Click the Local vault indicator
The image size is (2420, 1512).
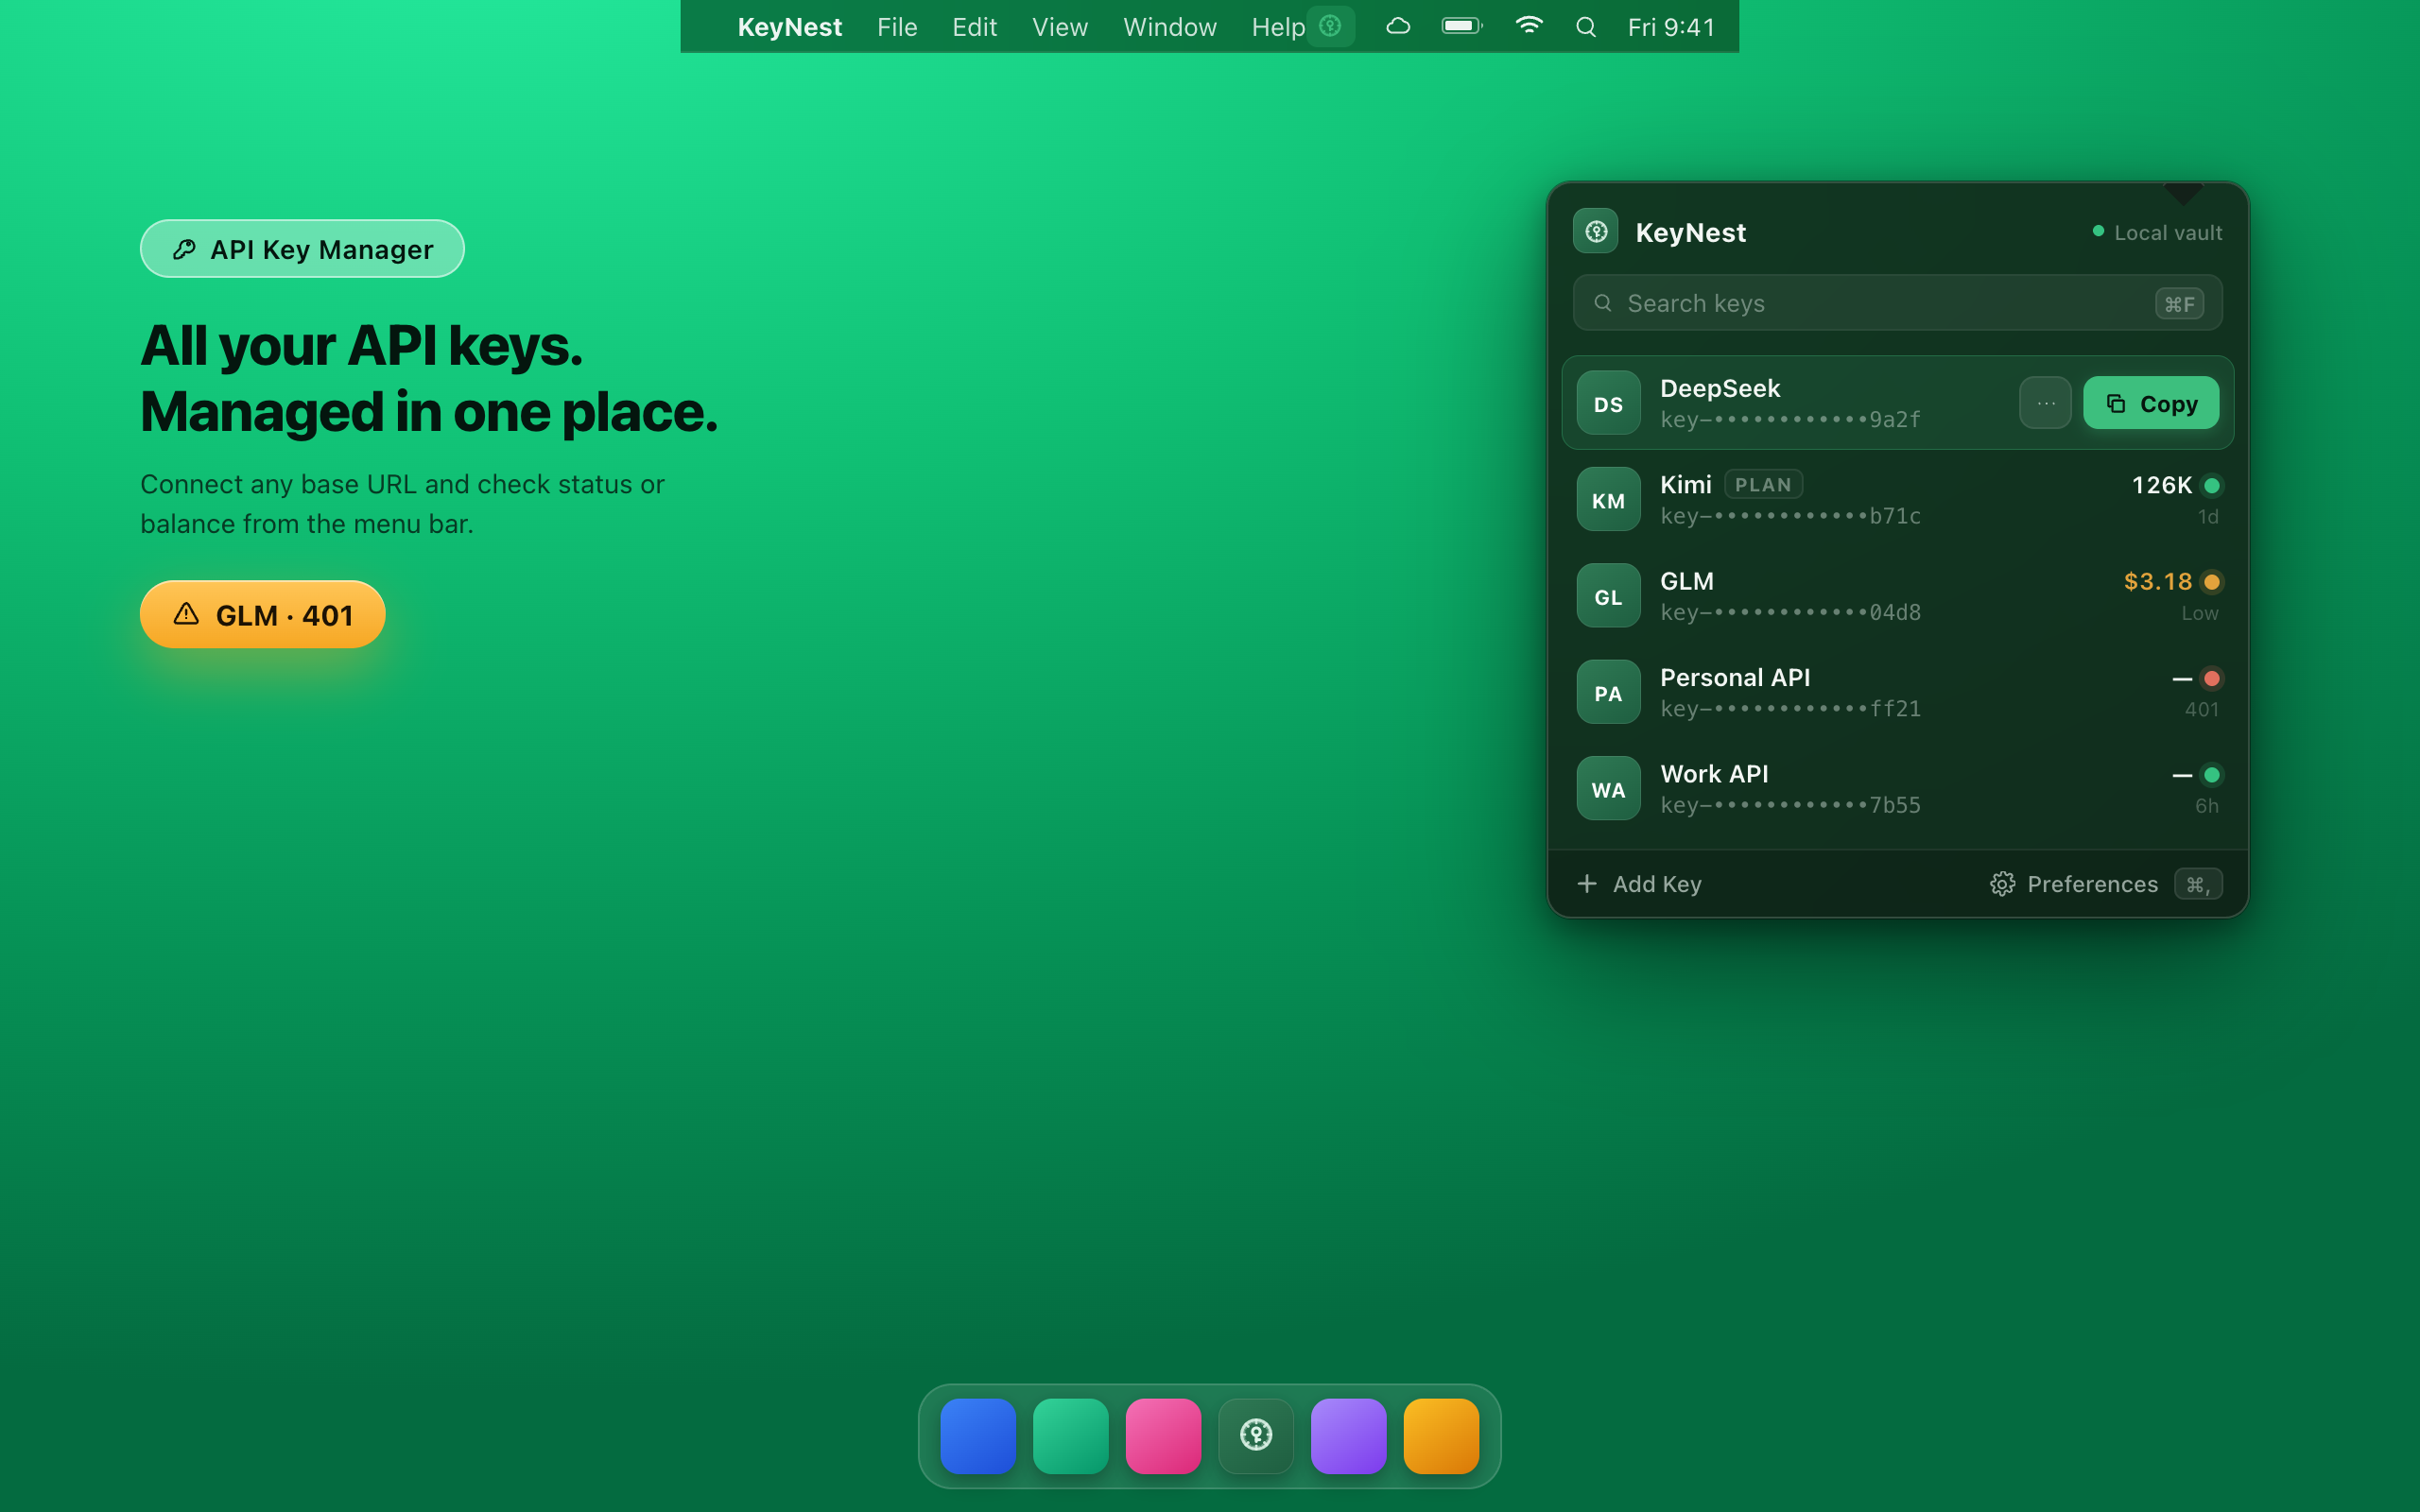2157,233
